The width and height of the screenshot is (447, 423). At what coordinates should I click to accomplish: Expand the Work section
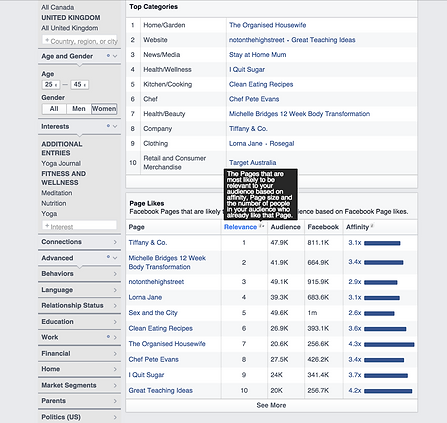(x=79, y=337)
